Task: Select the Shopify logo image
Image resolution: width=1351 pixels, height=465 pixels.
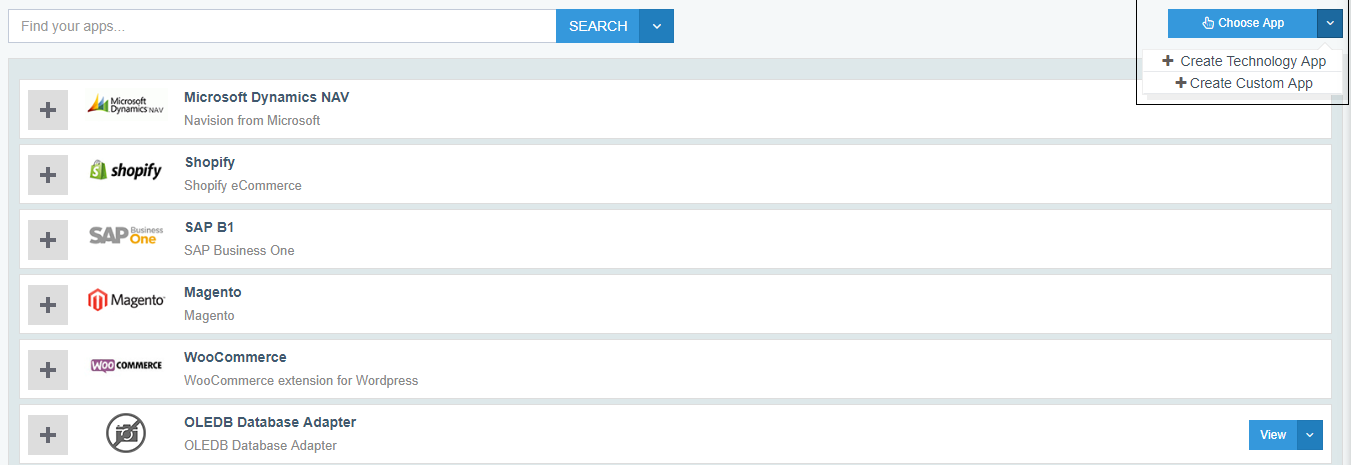Action: click(x=125, y=170)
